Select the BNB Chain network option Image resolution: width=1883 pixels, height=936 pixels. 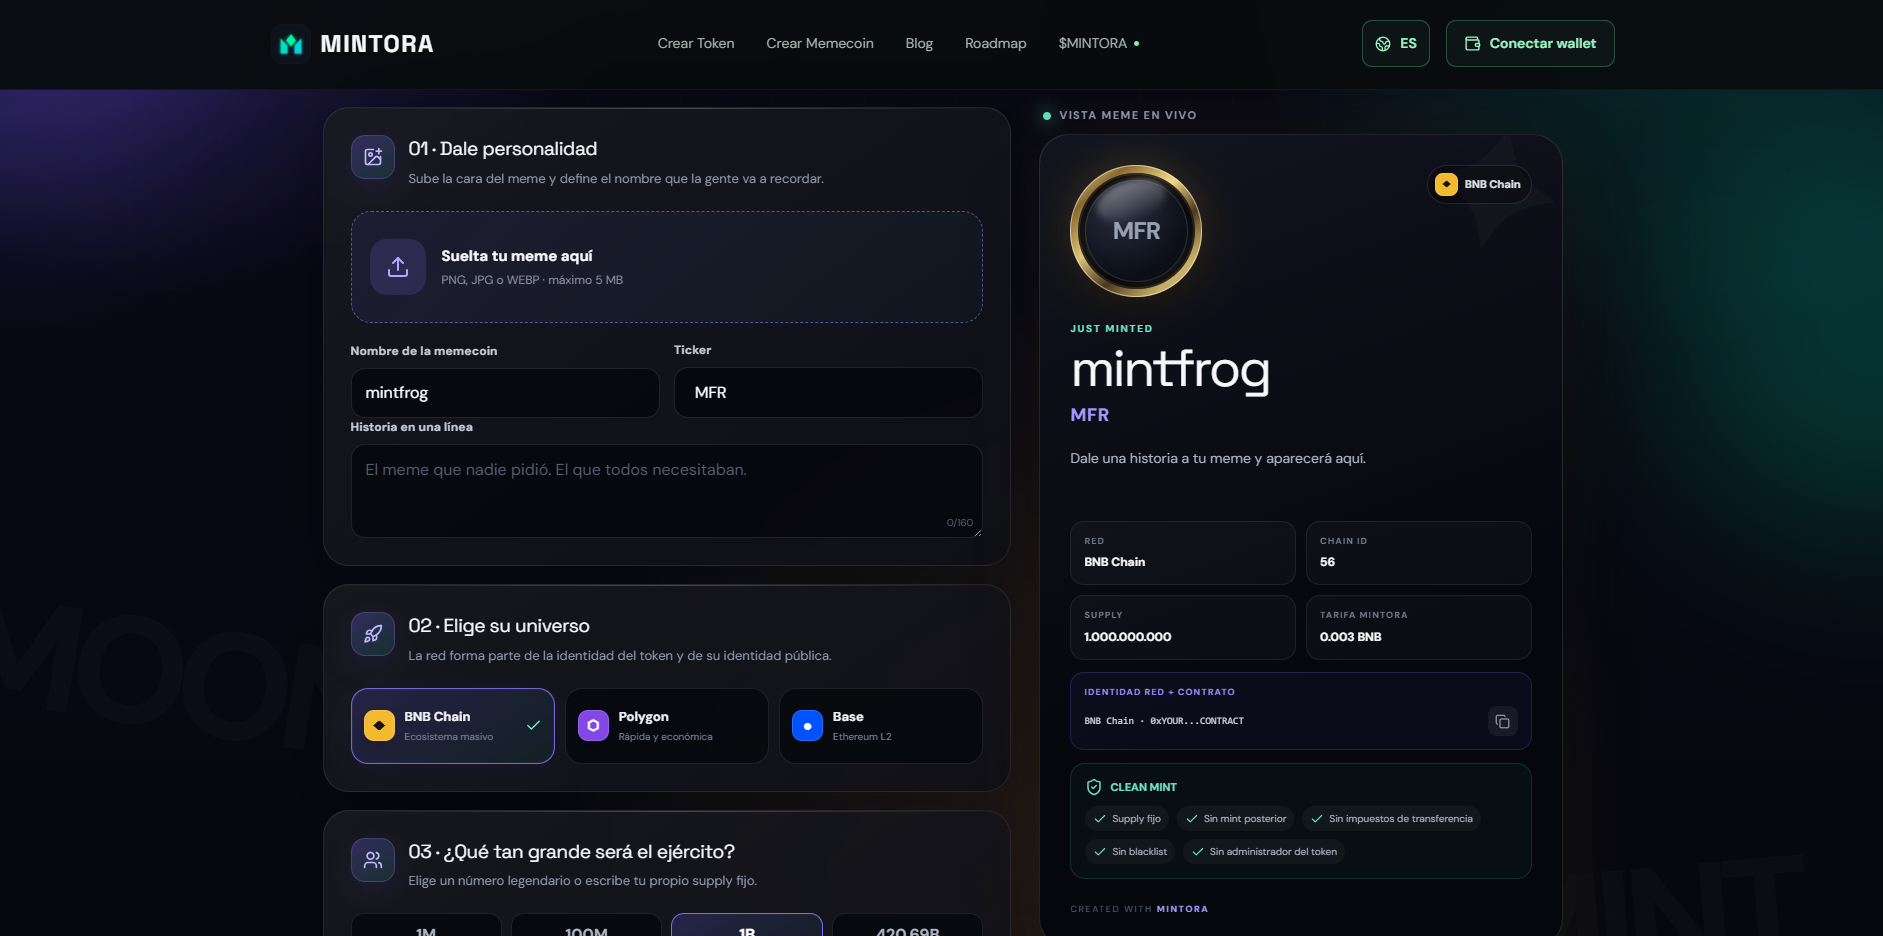coord(453,726)
